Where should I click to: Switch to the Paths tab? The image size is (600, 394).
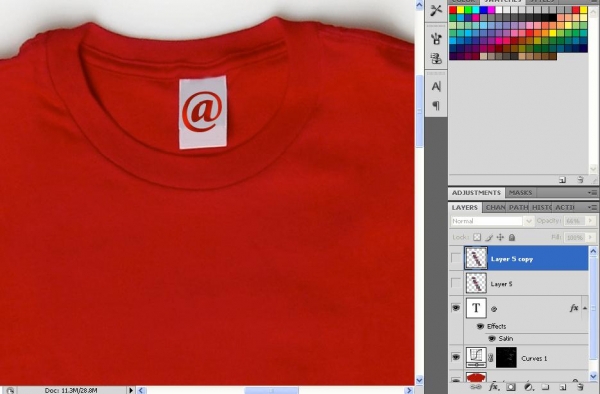pos(518,207)
